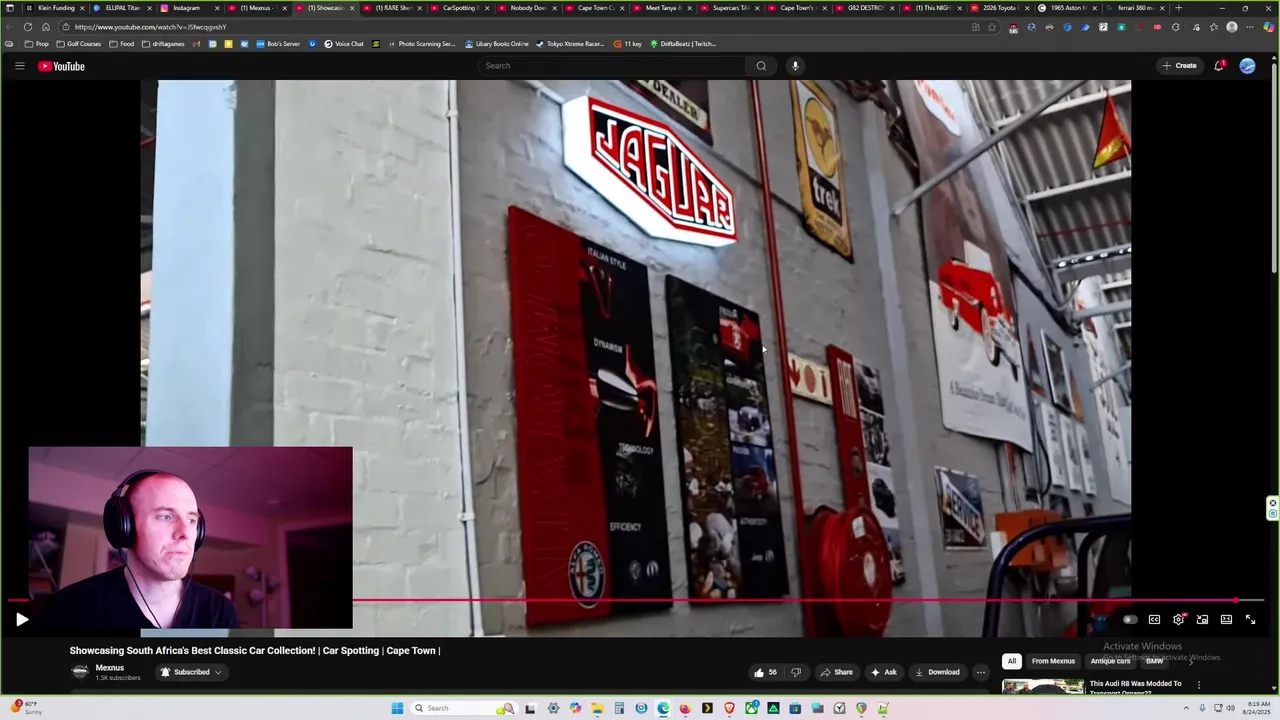Click the Create button
The height and width of the screenshot is (720, 1280).
(1180, 66)
